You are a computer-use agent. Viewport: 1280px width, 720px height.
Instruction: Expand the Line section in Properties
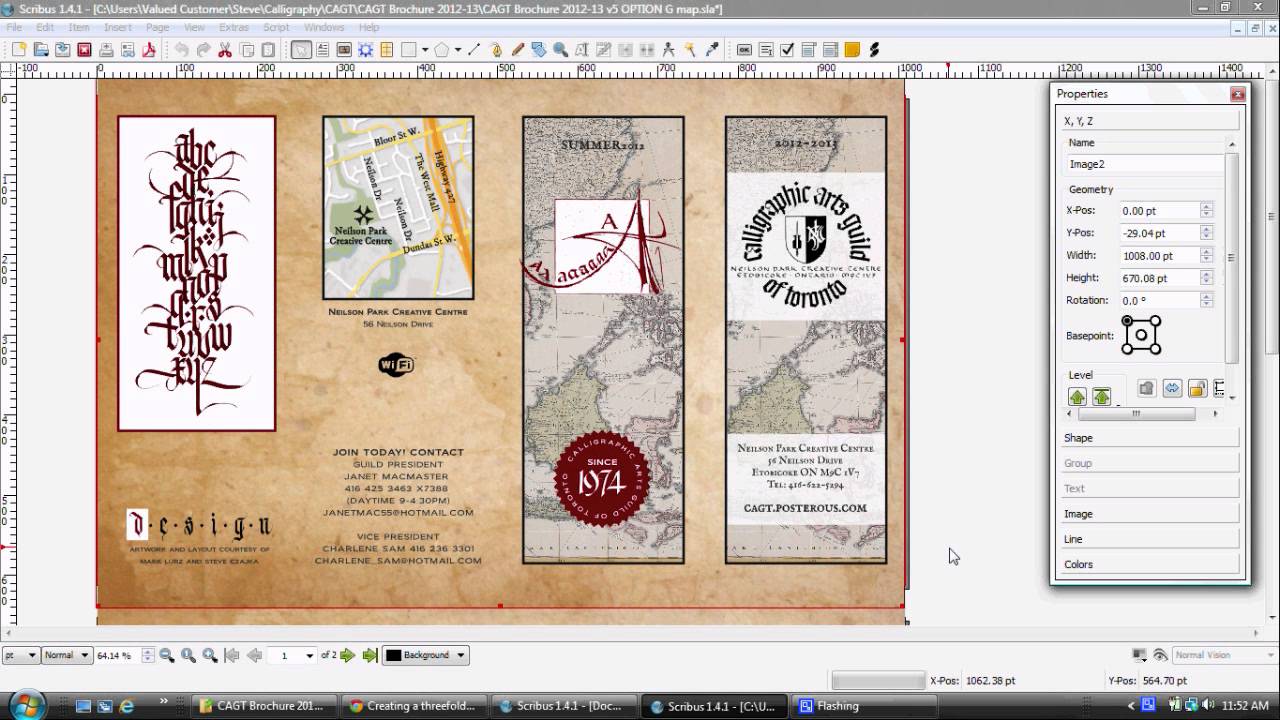tap(1150, 539)
